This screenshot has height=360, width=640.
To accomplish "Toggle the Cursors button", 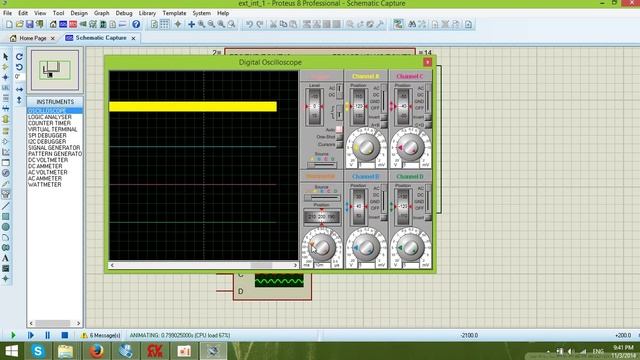I will 339,144.
